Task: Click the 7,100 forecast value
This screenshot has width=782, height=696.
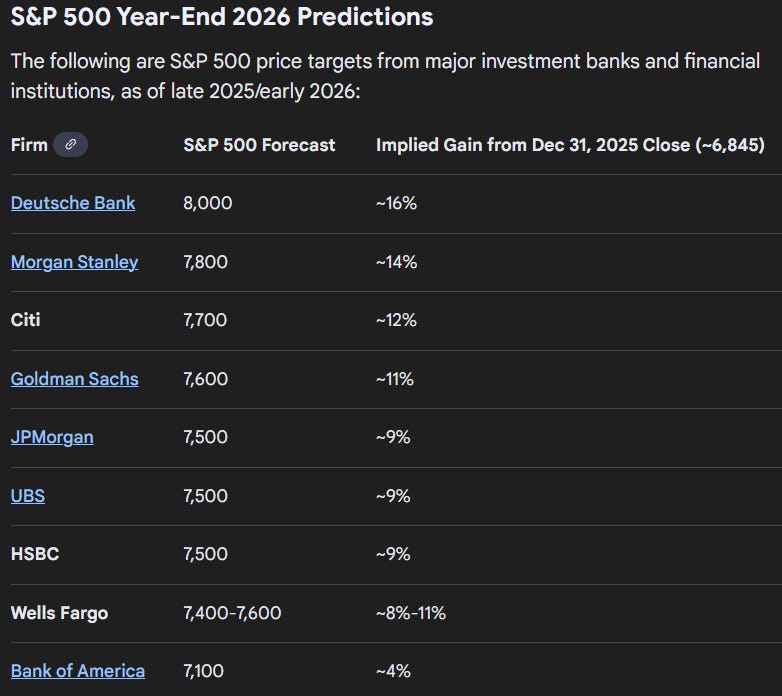Action: (x=205, y=671)
